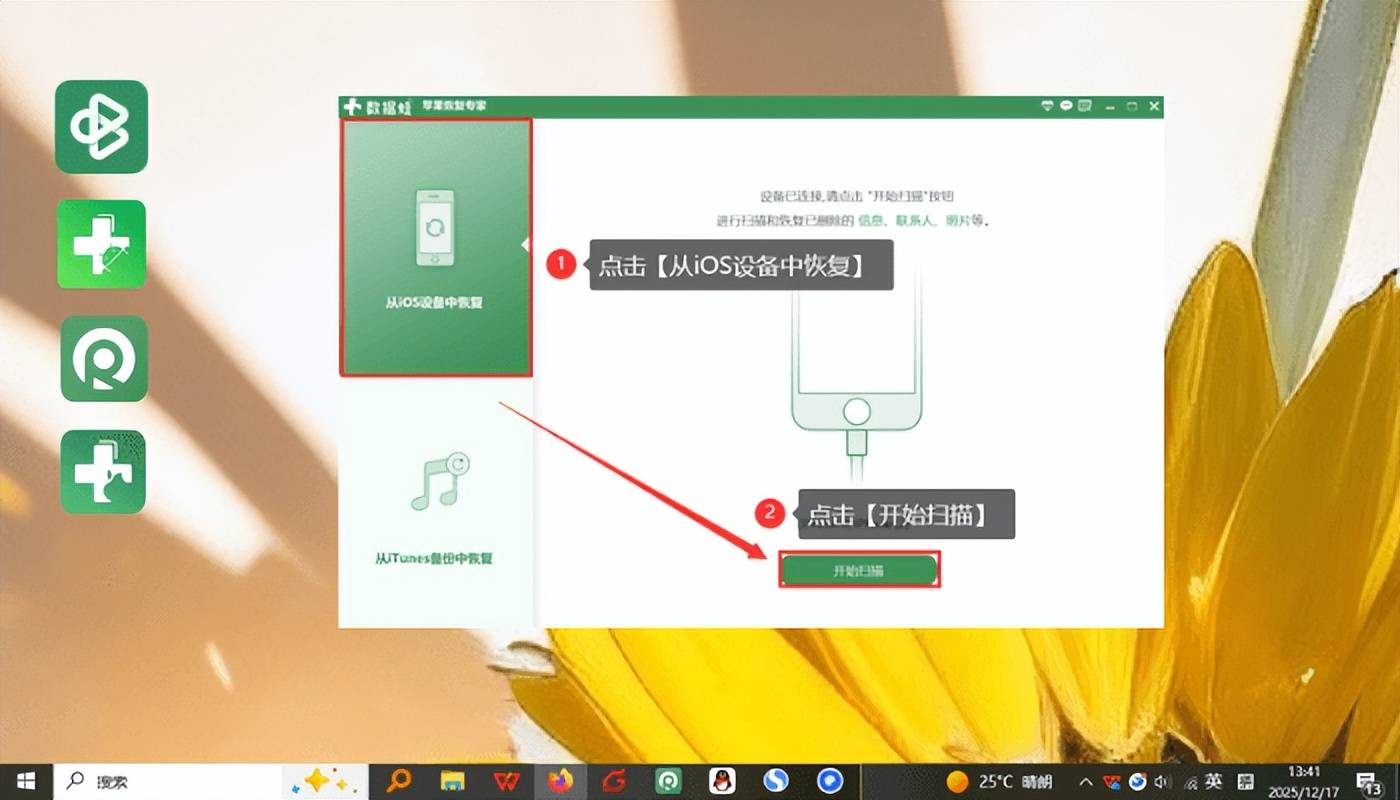
Task: Select the 从iTunes备份中恢复 recovery mode tab
Action: 436,503
